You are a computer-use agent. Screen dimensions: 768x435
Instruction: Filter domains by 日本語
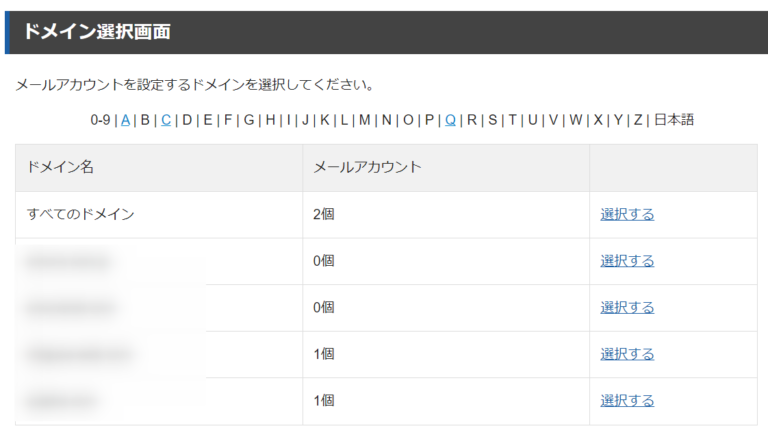click(674, 120)
